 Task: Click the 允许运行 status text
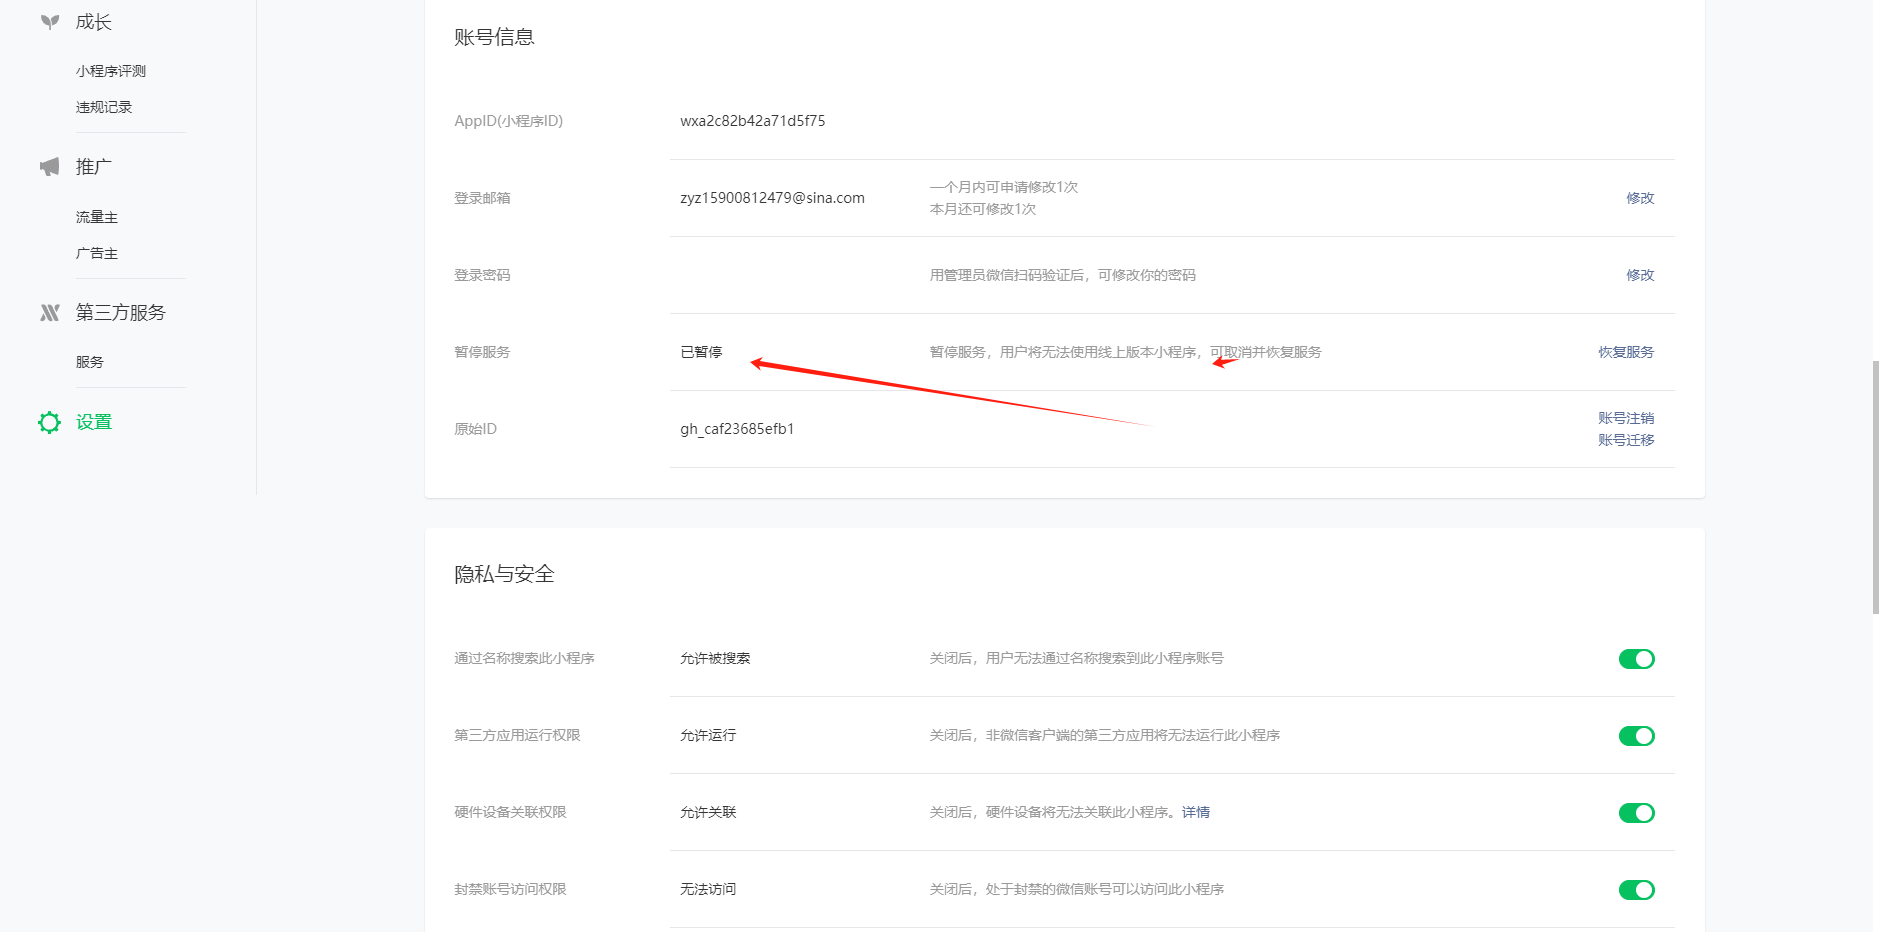pos(708,735)
